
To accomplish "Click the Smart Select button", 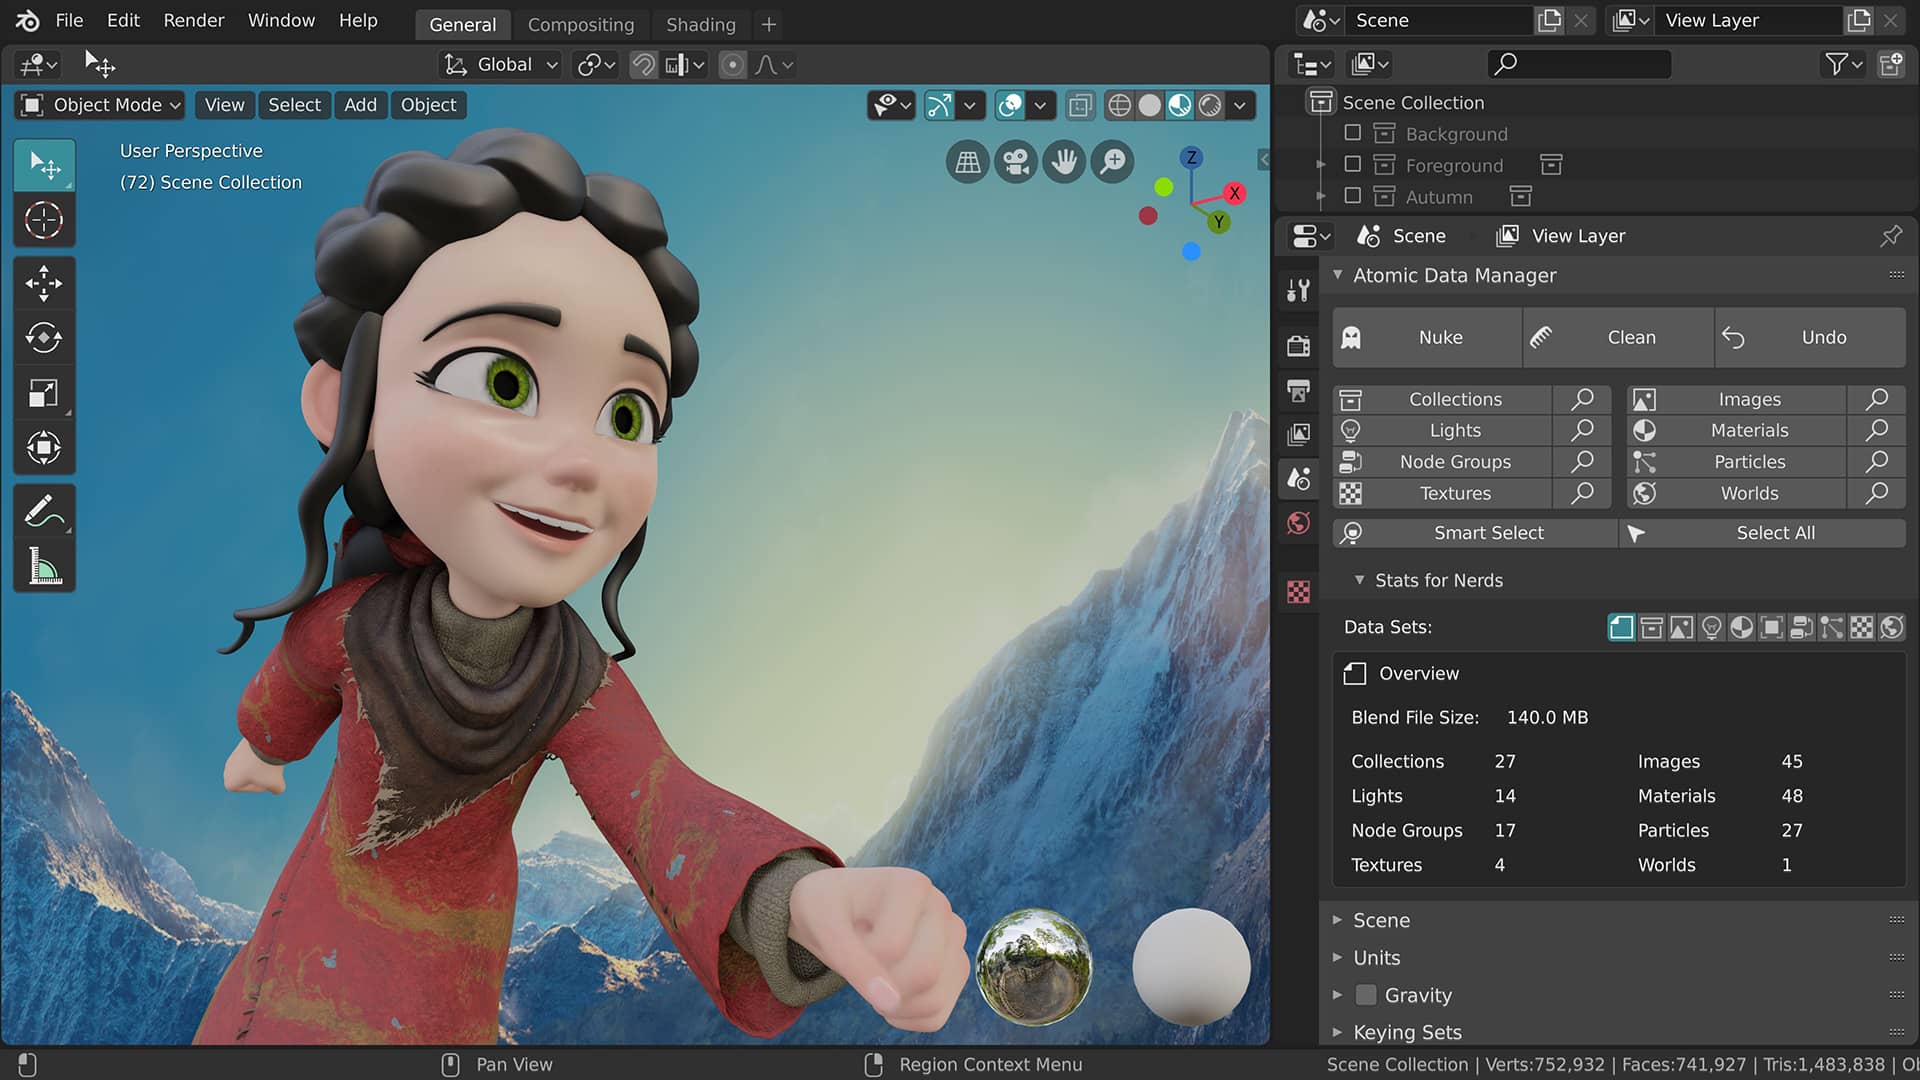I will tap(1475, 533).
